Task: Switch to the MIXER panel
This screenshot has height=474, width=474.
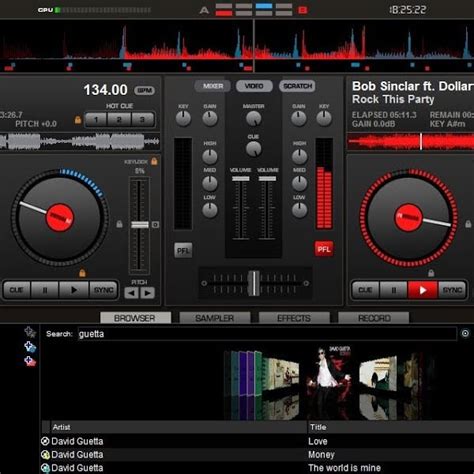Action: click(x=213, y=86)
